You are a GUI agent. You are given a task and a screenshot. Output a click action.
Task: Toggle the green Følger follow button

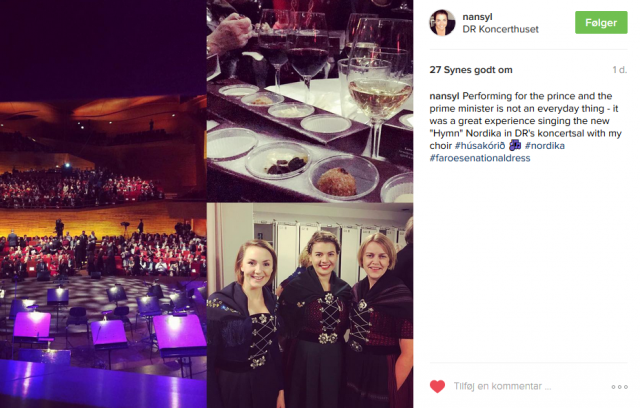(x=601, y=22)
